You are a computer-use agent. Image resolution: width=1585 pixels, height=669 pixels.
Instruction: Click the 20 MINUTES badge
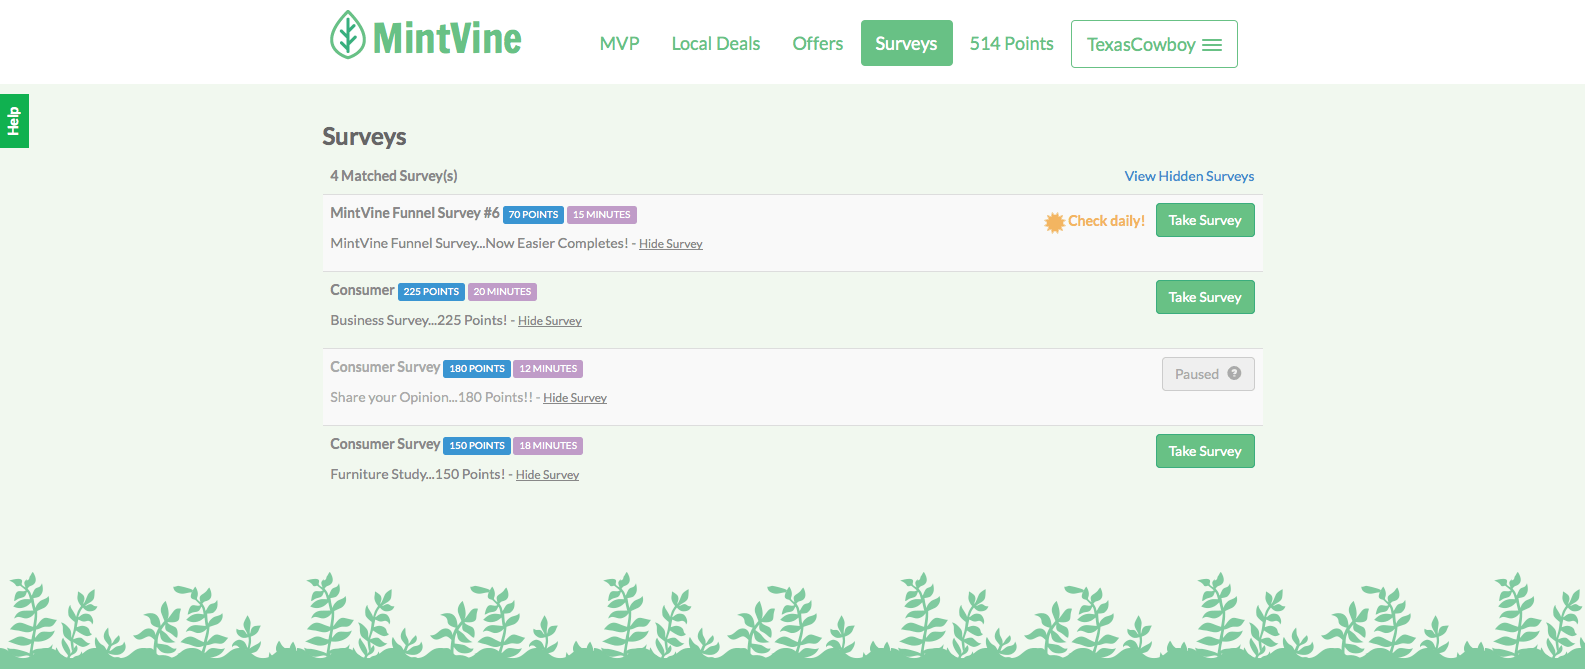(502, 292)
